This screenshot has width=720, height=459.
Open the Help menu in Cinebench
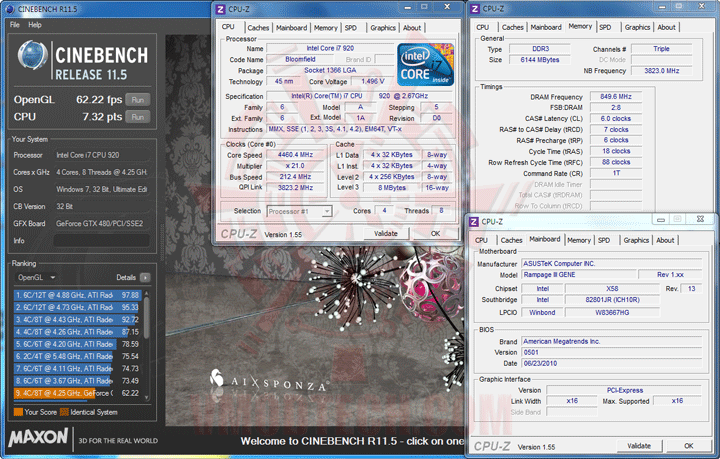[x=35, y=25]
